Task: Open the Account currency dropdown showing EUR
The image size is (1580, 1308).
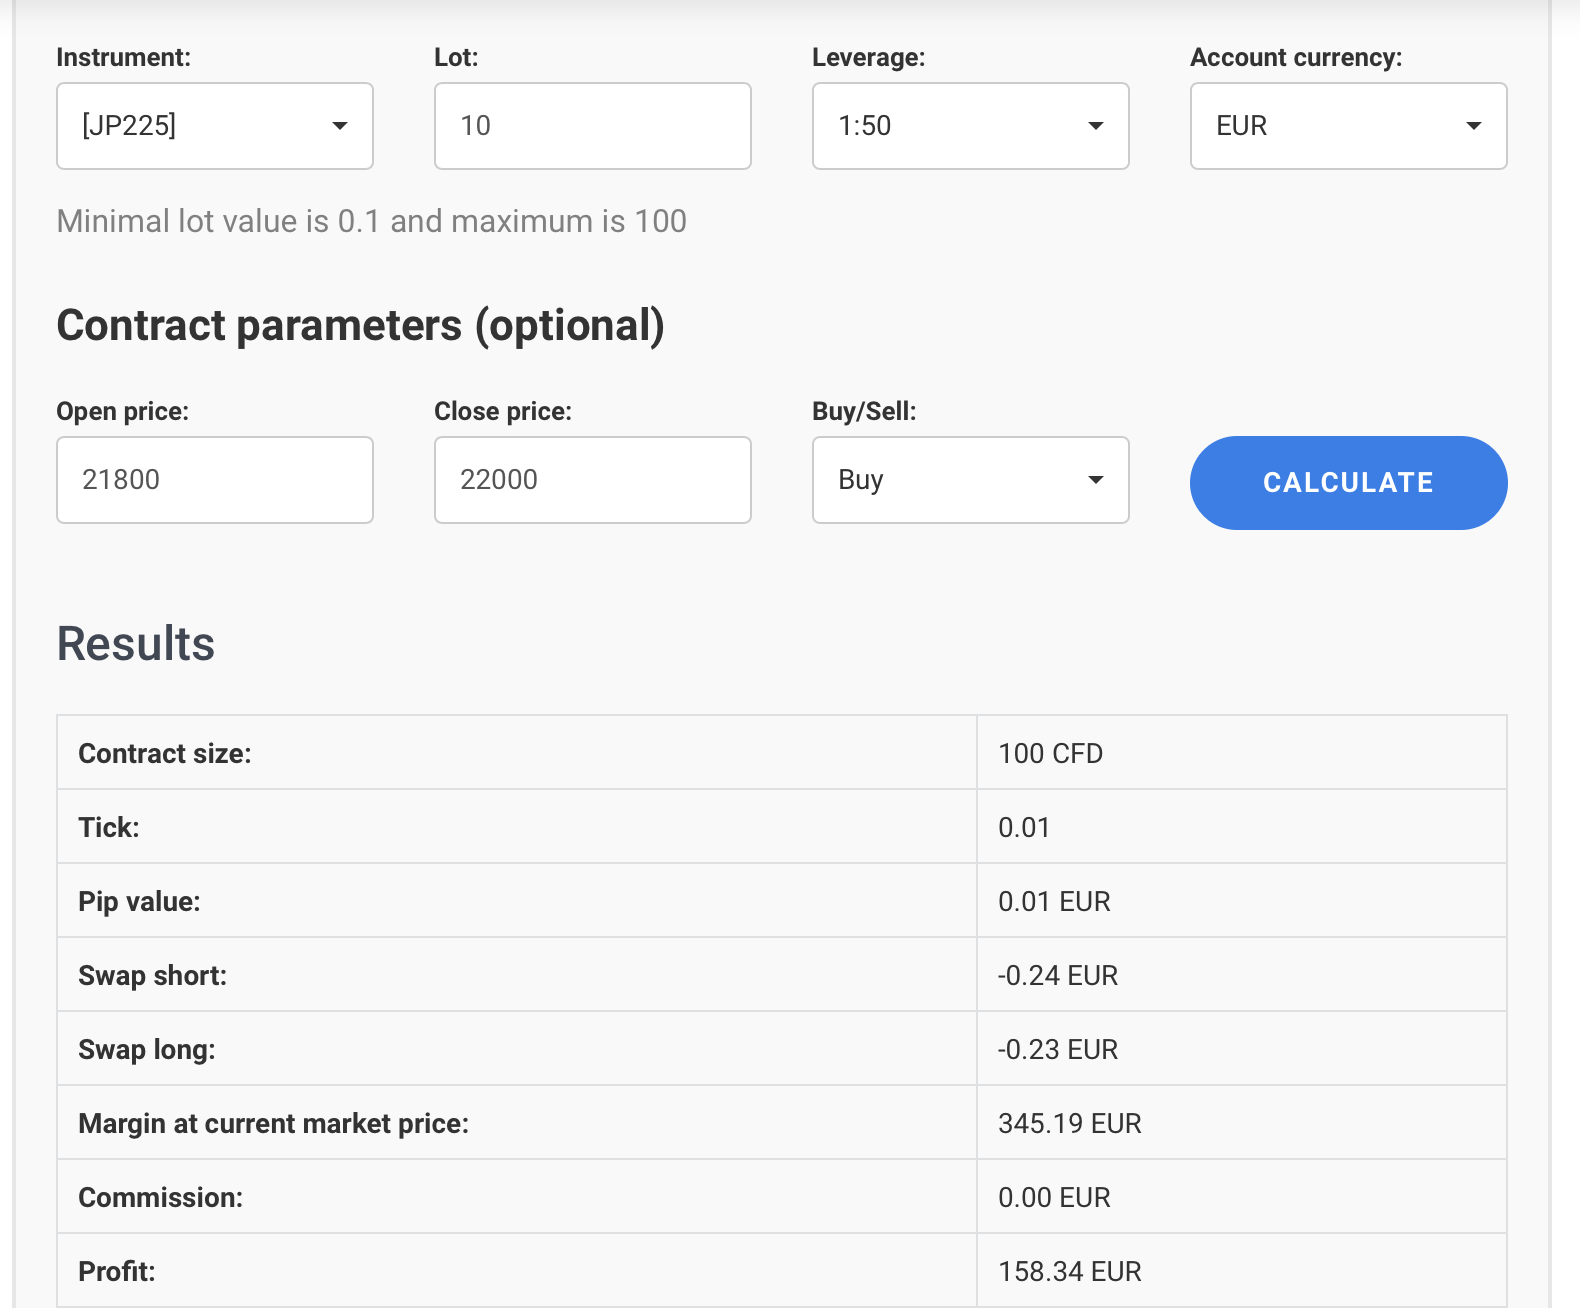Action: [1348, 126]
